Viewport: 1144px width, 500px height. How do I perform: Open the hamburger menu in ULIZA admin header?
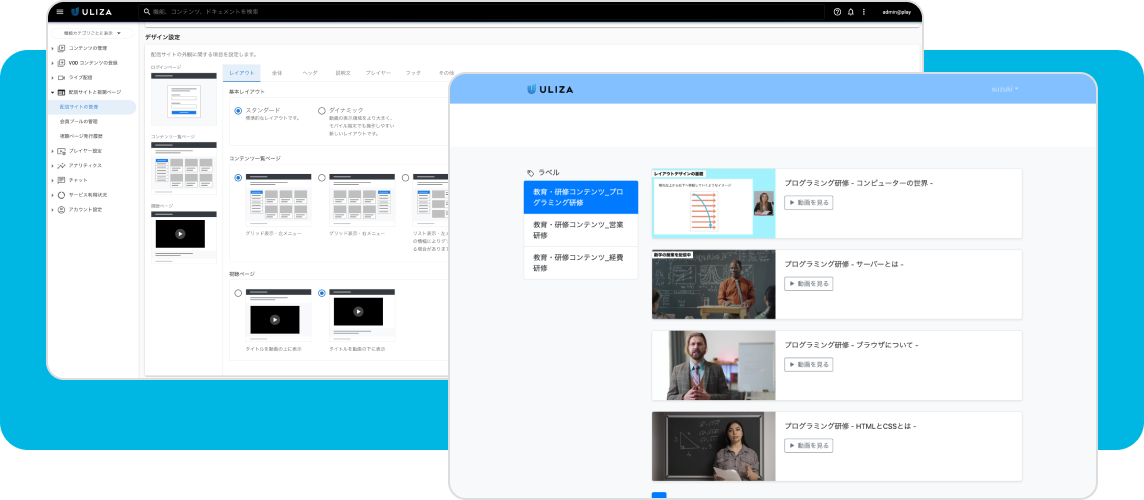pyautogui.click(x=60, y=12)
